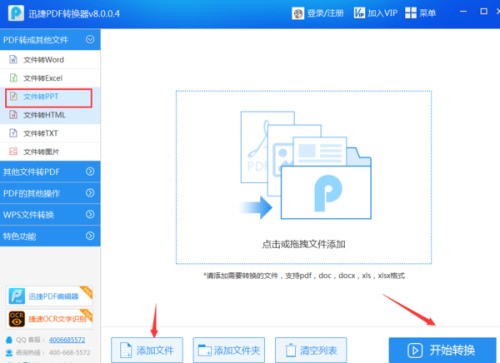Click the 添加文件夹 folder icon
Image resolution: width=500 pixels, height=363 pixels.
pyautogui.click(x=205, y=350)
